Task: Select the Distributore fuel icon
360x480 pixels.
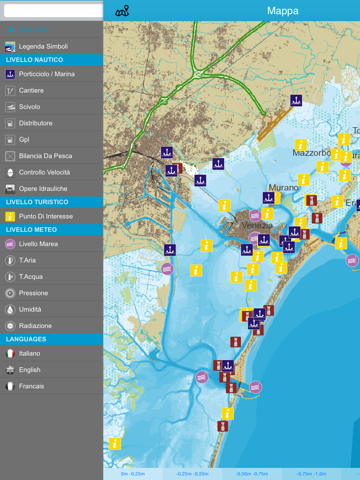Action: (10, 123)
